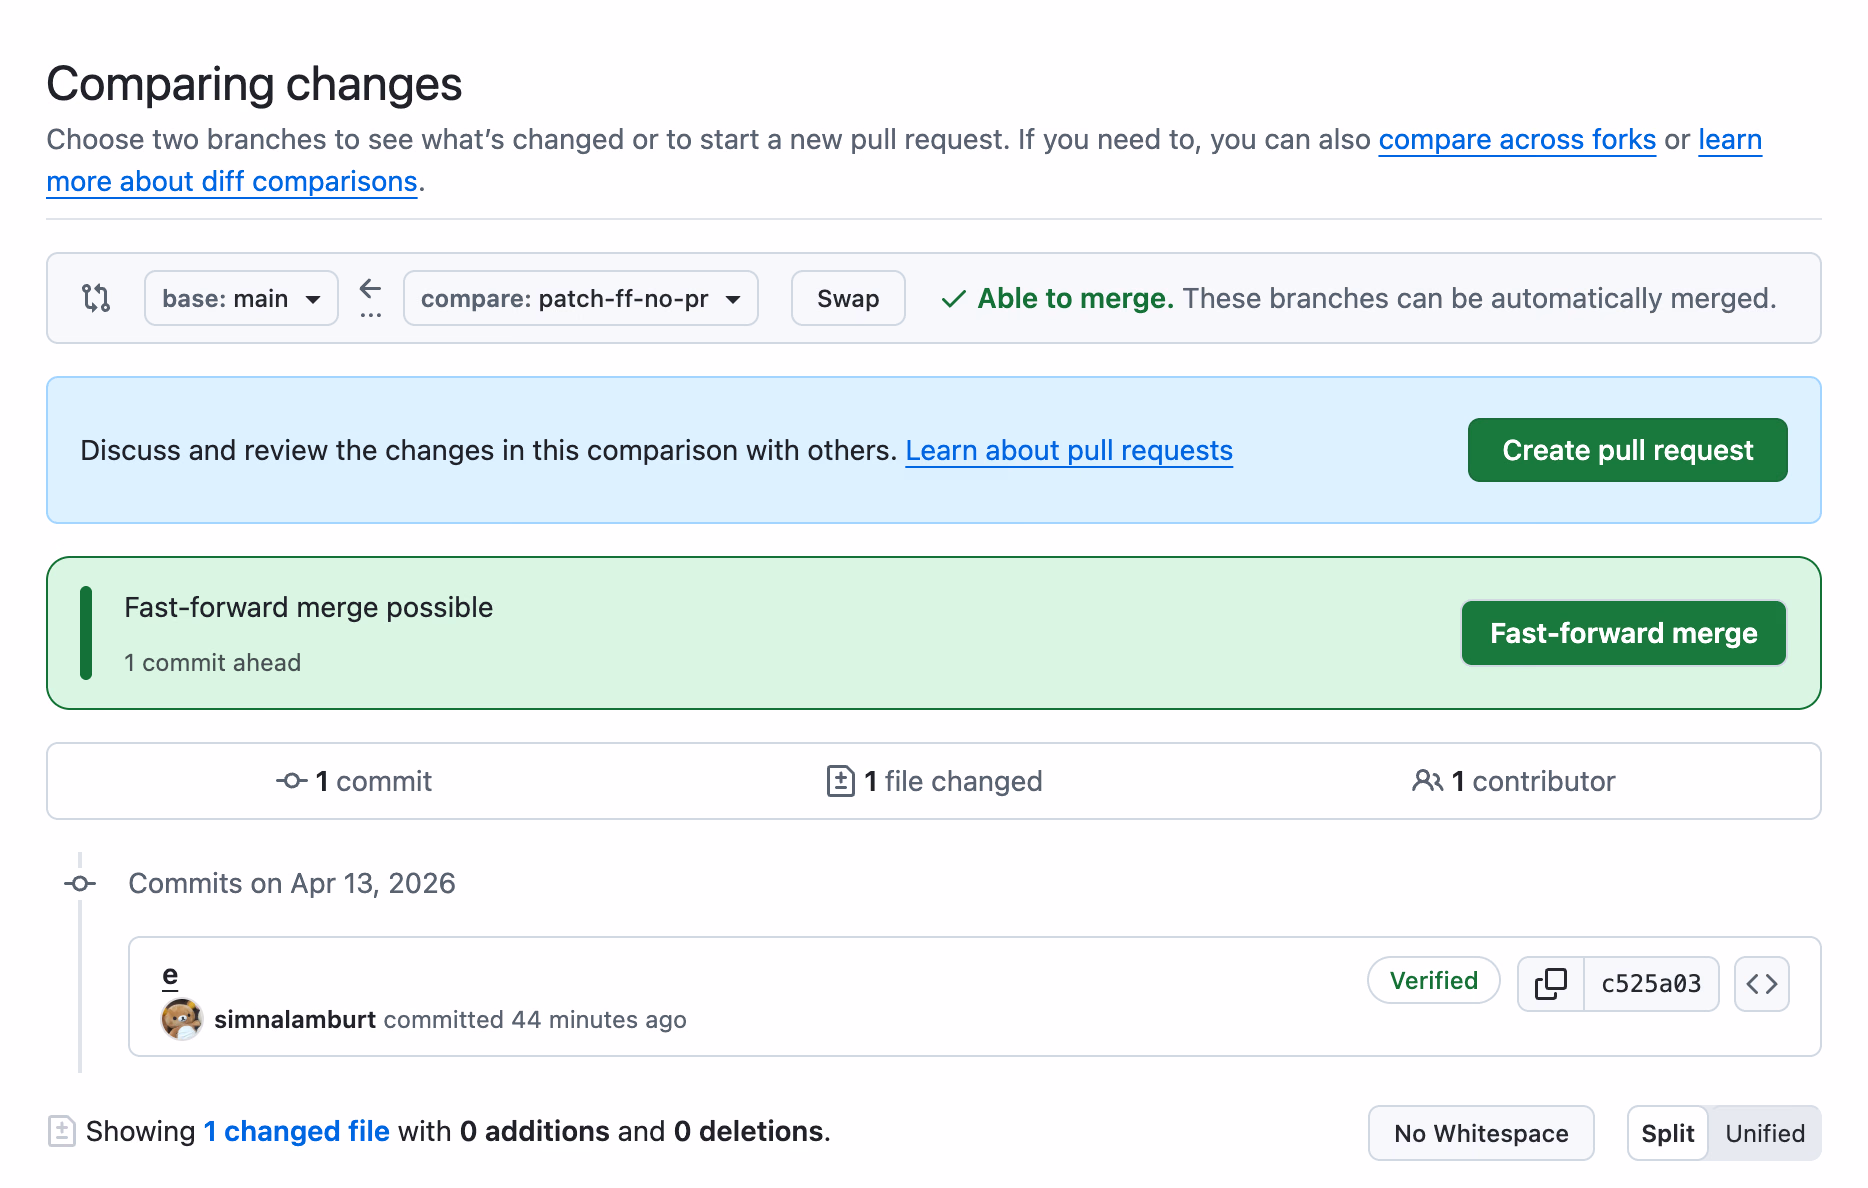Viewport: 1868px width, 1188px height.
Task: Click the "Commits on Apr 13, 2026" heading
Action: (292, 883)
